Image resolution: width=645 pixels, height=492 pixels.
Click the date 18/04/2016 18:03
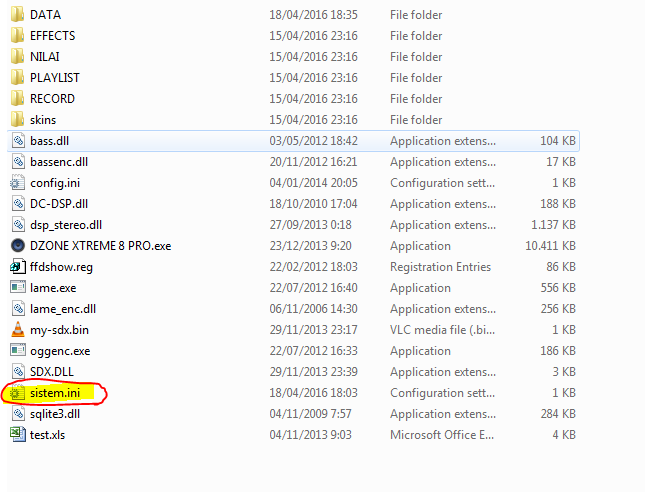313,392
